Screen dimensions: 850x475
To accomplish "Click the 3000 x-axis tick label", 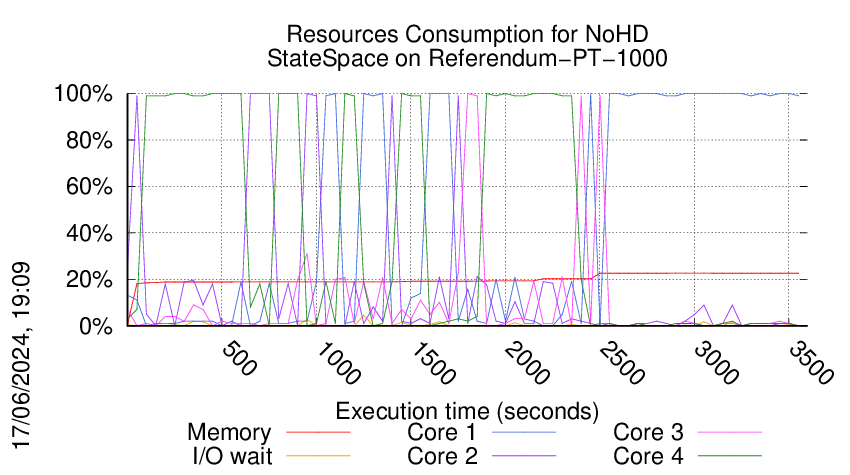I will click(717, 363).
